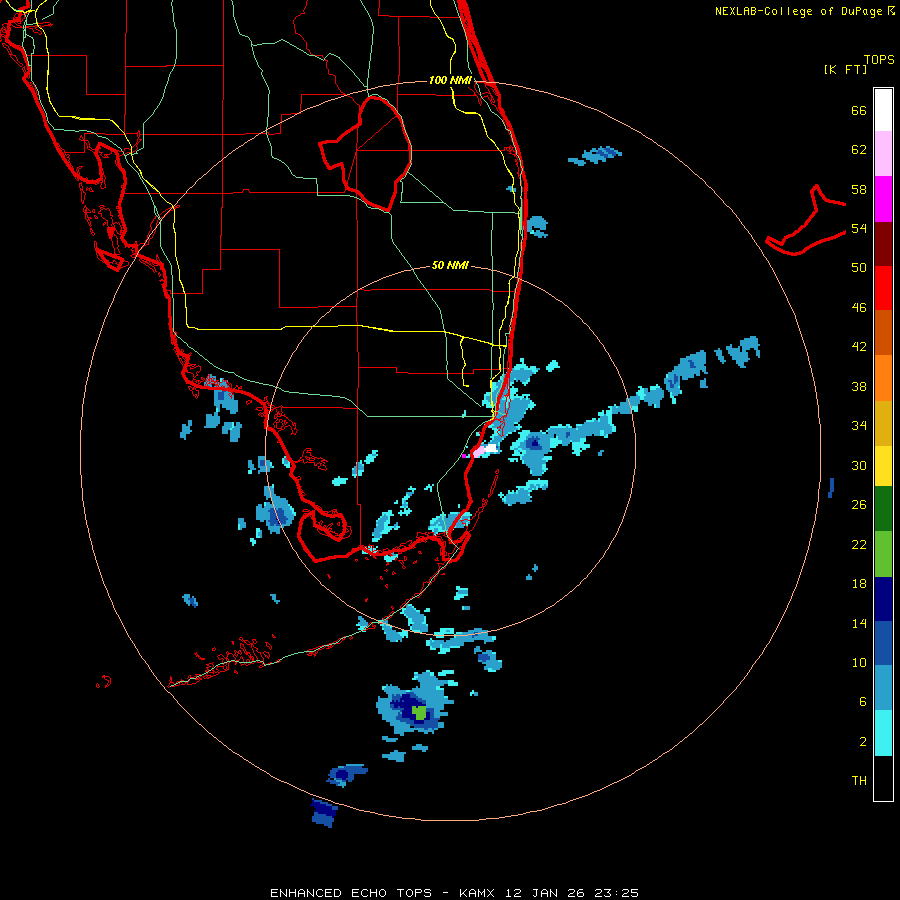The width and height of the screenshot is (900, 900).
Task: Click the TOPS legend title
Action: (879, 59)
